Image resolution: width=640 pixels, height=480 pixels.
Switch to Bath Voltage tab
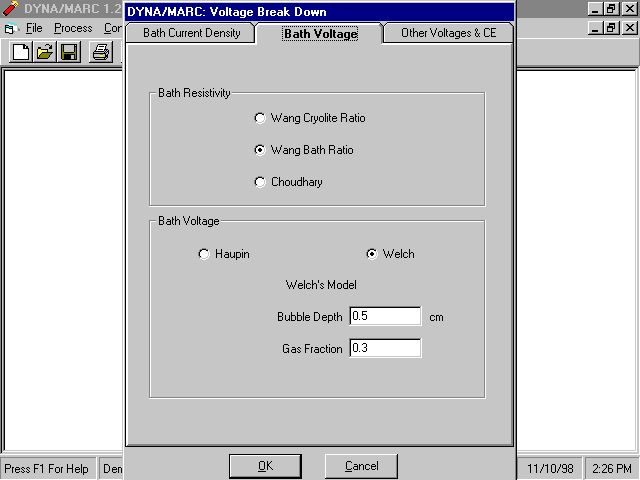pyautogui.click(x=320, y=33)
